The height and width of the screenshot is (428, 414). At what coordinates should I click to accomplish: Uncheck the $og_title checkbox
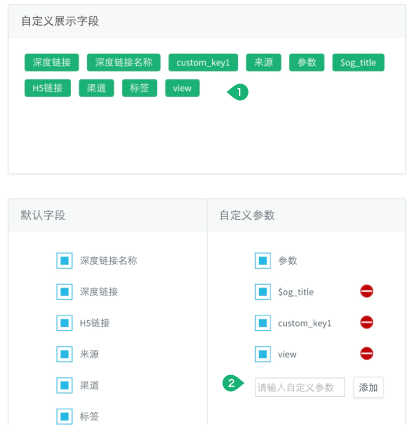[263, 292]
